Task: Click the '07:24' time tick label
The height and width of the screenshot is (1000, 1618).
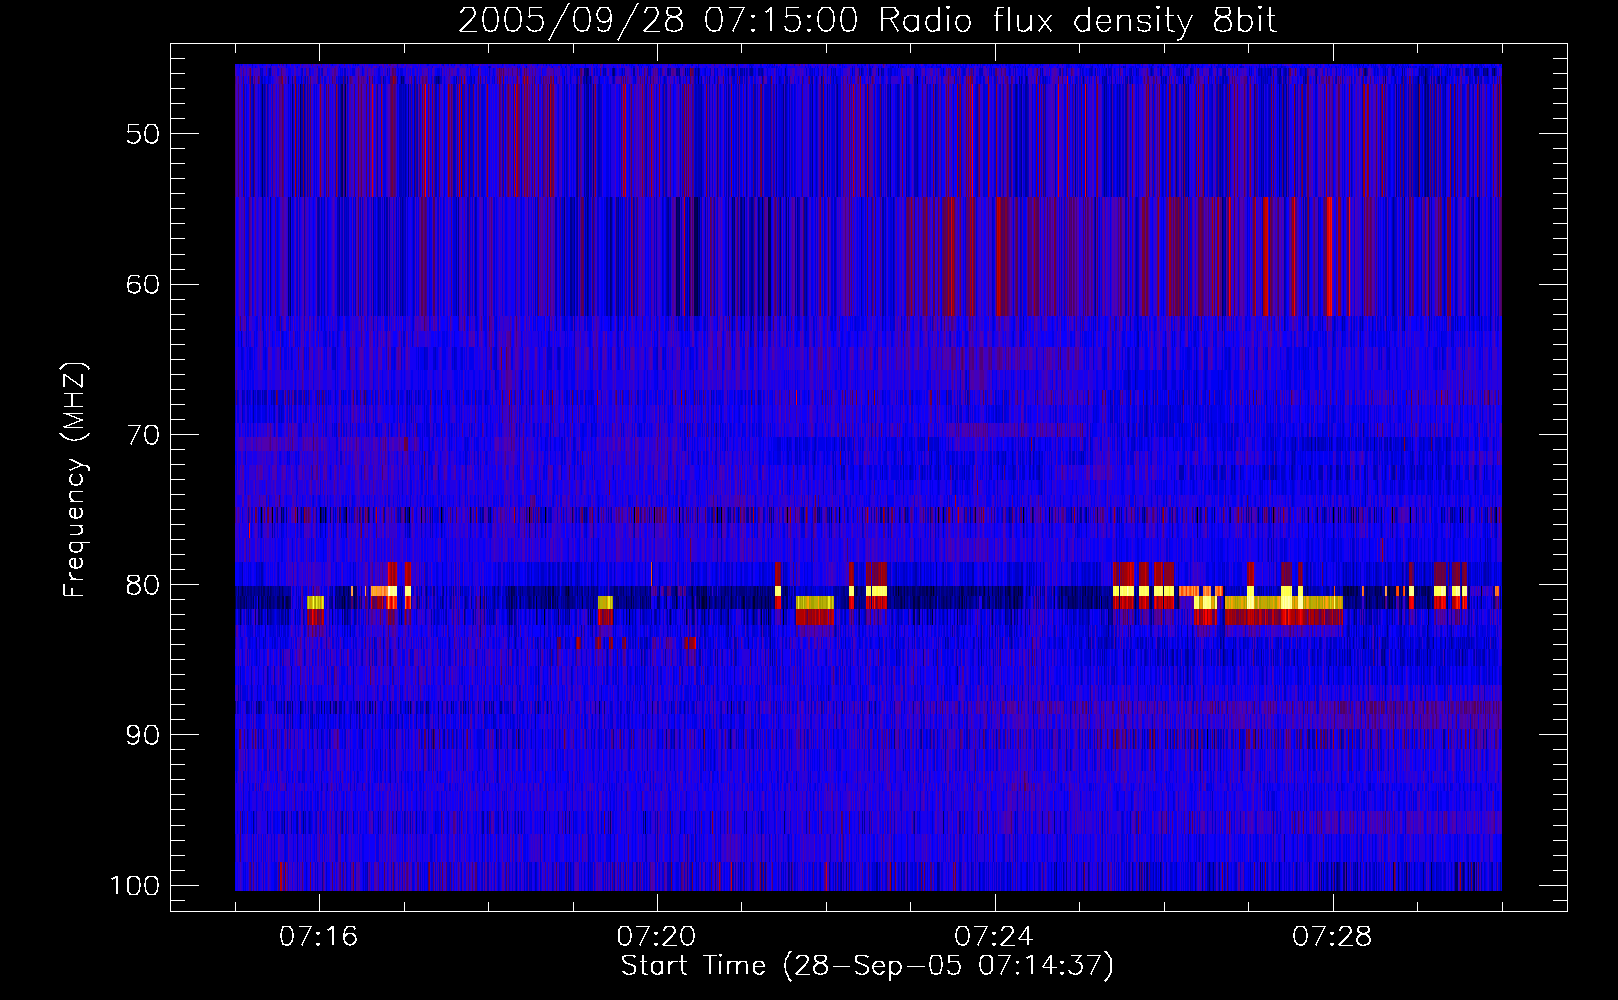Action: click(995, 937)
